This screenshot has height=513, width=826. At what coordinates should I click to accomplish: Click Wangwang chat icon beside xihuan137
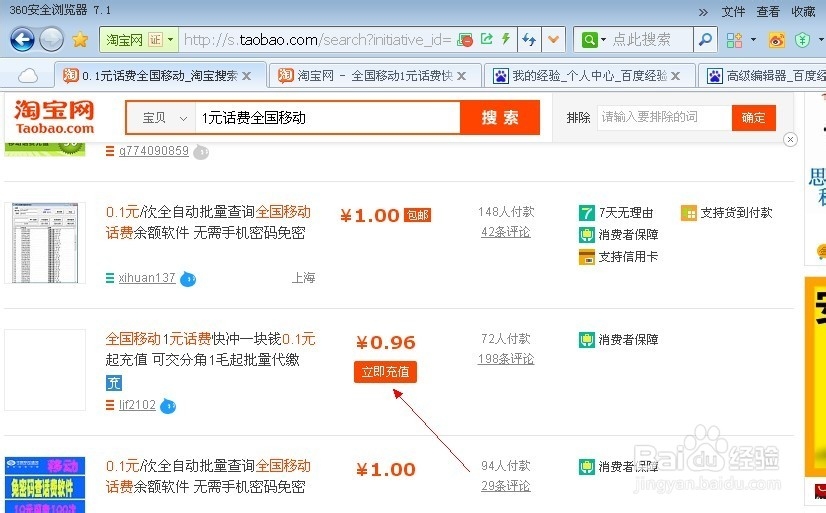point(188,279)
